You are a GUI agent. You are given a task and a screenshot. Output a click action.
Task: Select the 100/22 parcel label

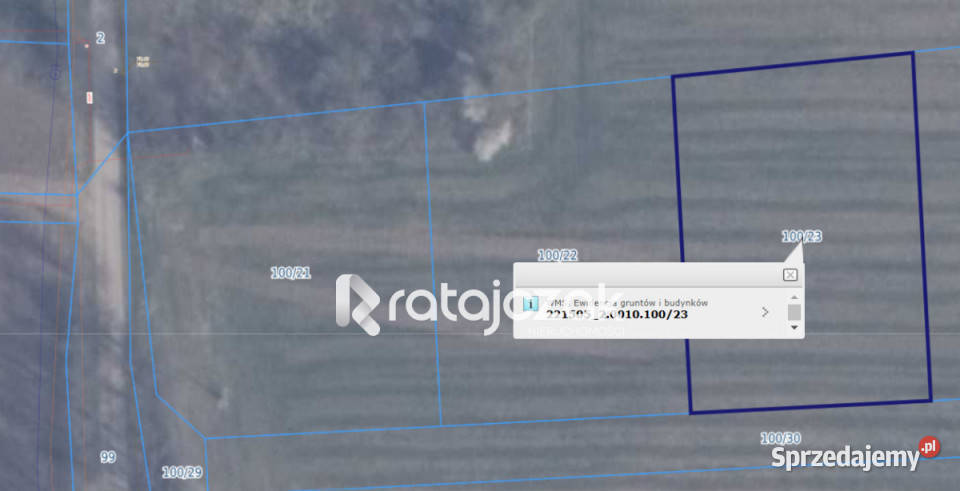point(557,255)
